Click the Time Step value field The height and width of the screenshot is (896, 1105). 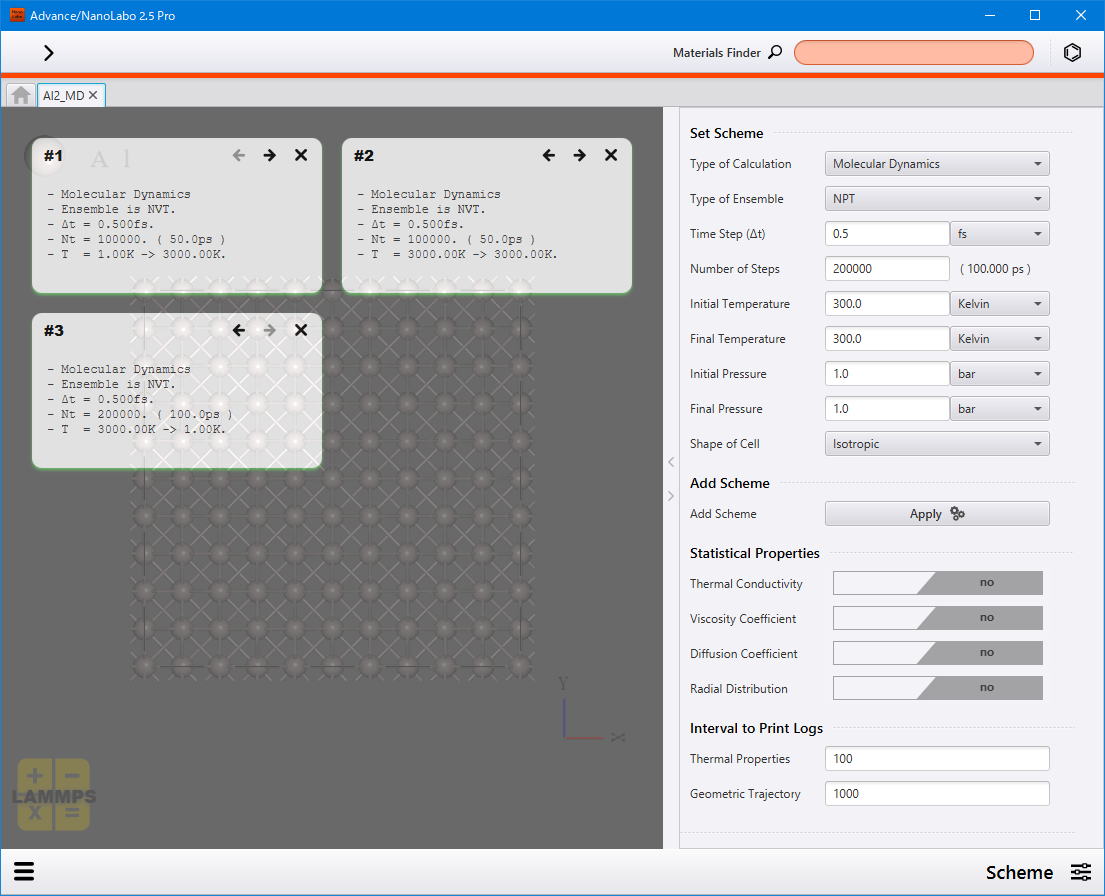[x=887, y=233]
